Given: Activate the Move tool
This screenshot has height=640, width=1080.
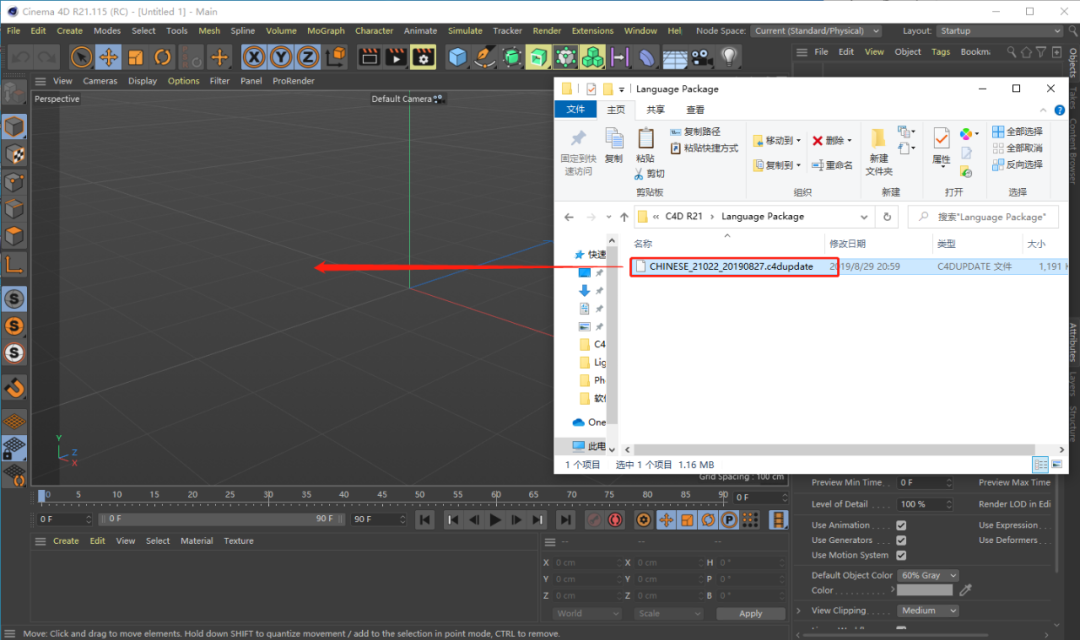Looking at the screenshot, I should click(108, 57).
